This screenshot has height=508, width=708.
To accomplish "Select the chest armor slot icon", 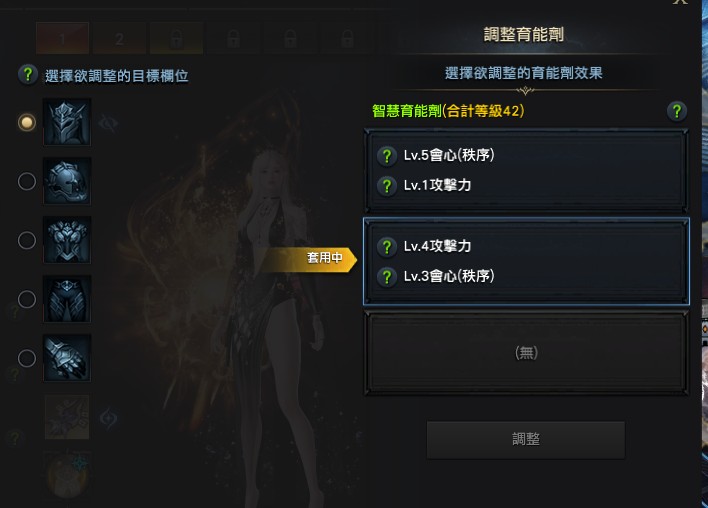I will pyautogui.click(x=67, y=240).
